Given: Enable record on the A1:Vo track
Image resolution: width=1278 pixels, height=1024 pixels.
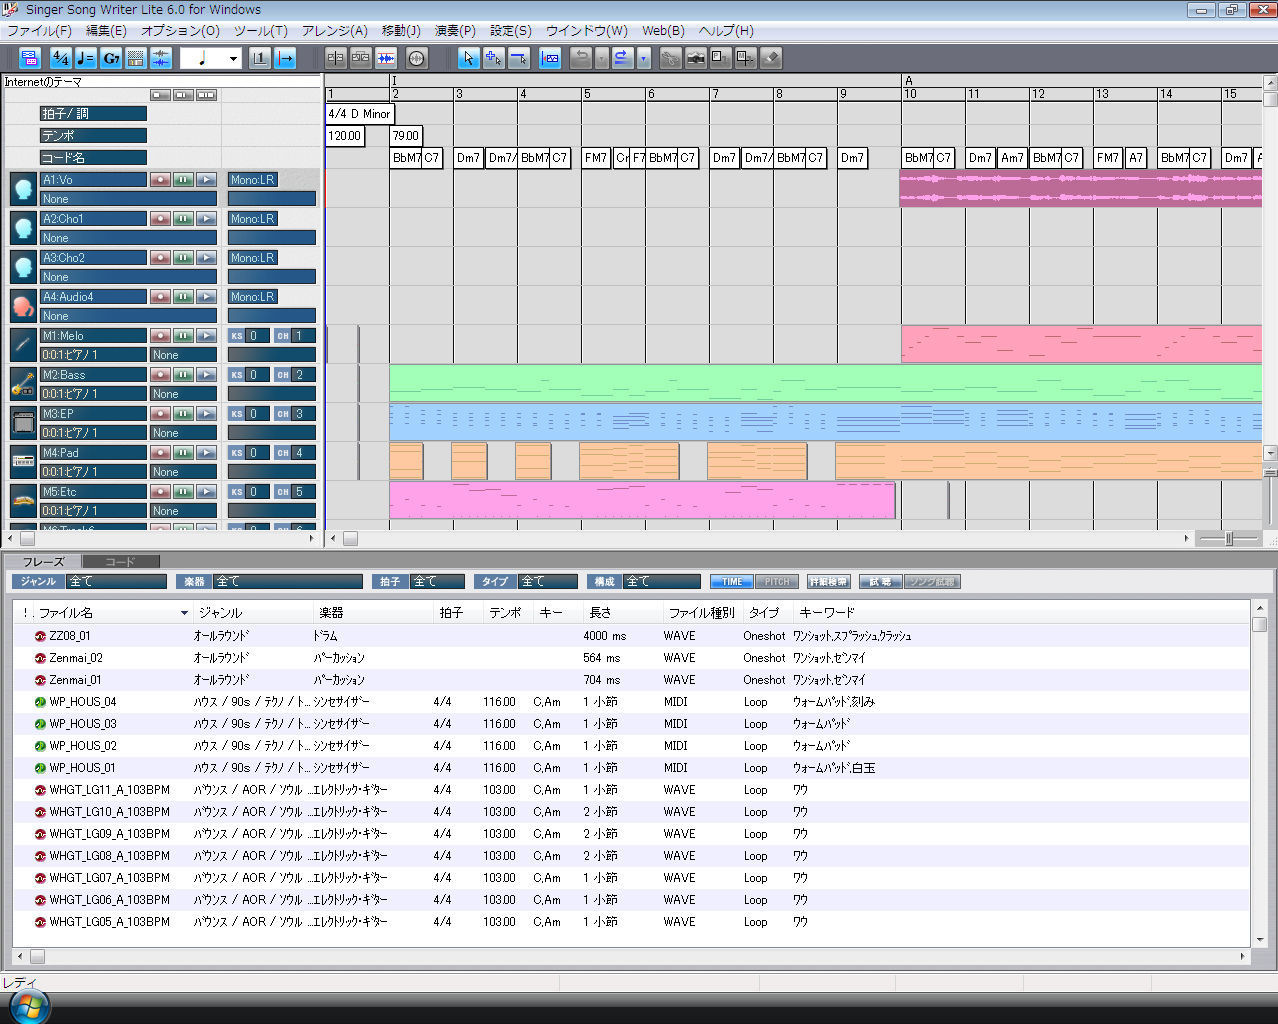Looking at the screenshot, I should [x=160, y=179].
